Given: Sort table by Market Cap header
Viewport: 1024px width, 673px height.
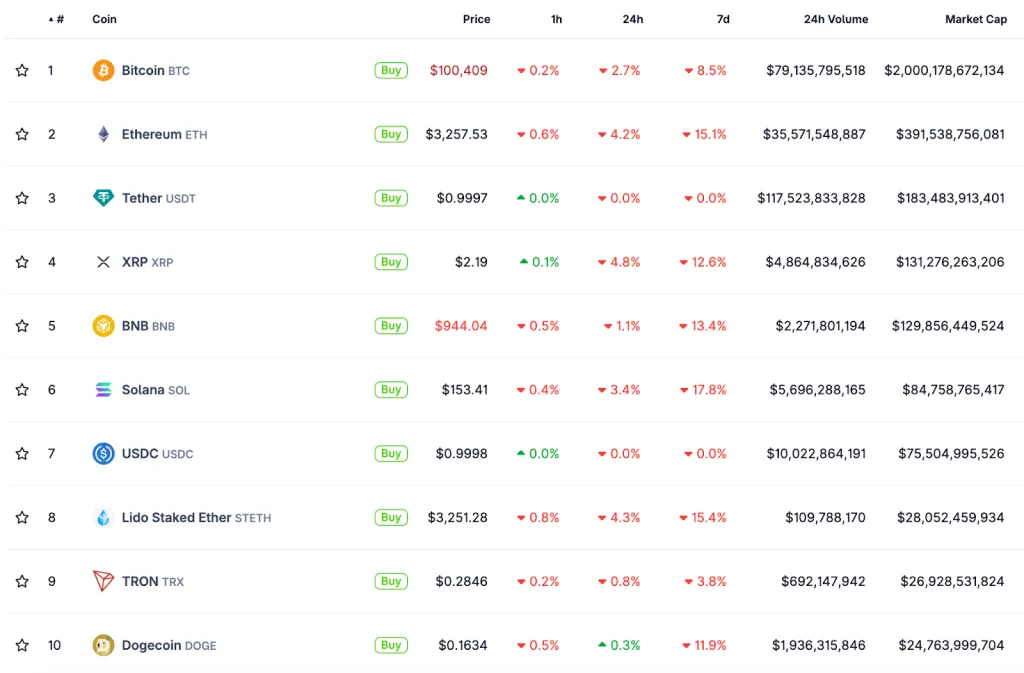Looking at the screenshot, I should click(975, 19).
